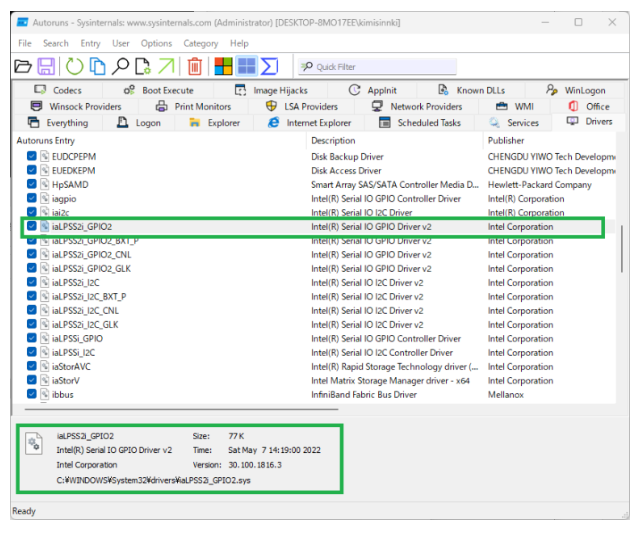Switch to the WinLogon tab
Screen dimensions: 644x534
[575, 90]
